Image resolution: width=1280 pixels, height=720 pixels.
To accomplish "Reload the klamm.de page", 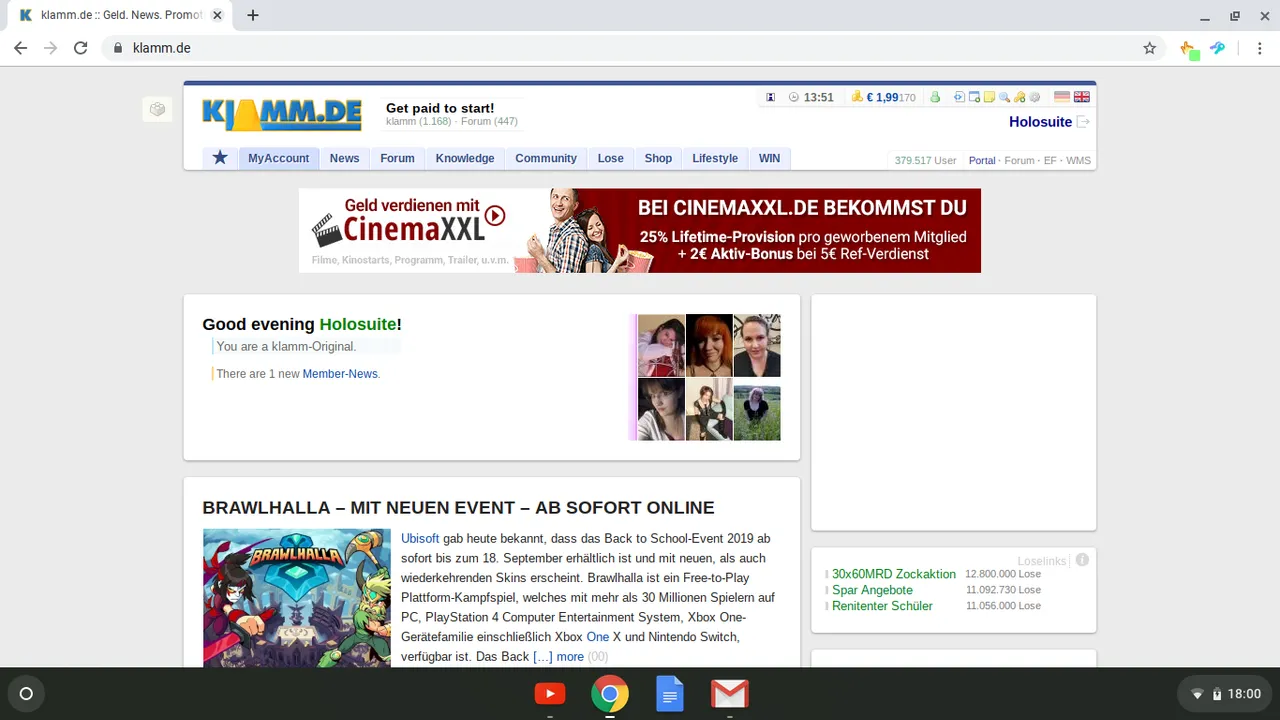I will tap(81, 48).
